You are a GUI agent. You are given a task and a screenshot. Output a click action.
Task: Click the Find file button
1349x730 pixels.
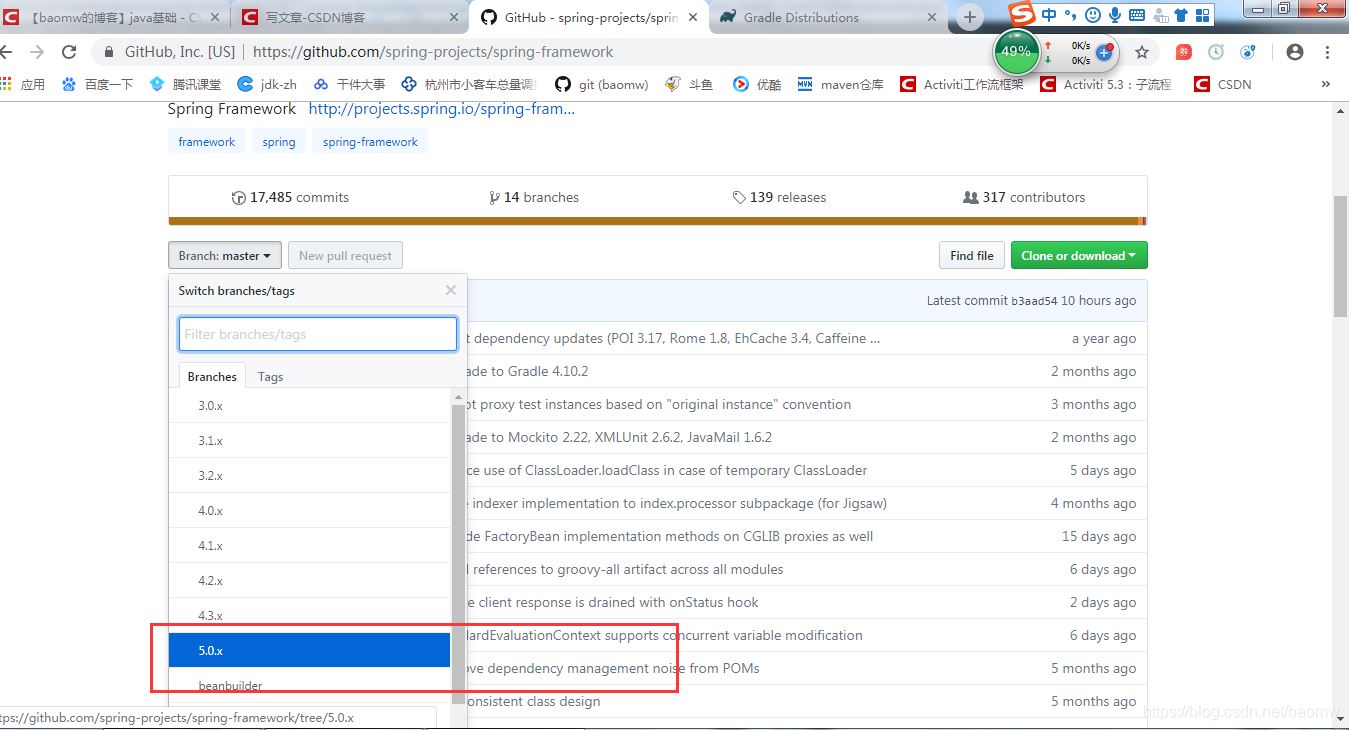pos(972,256)
